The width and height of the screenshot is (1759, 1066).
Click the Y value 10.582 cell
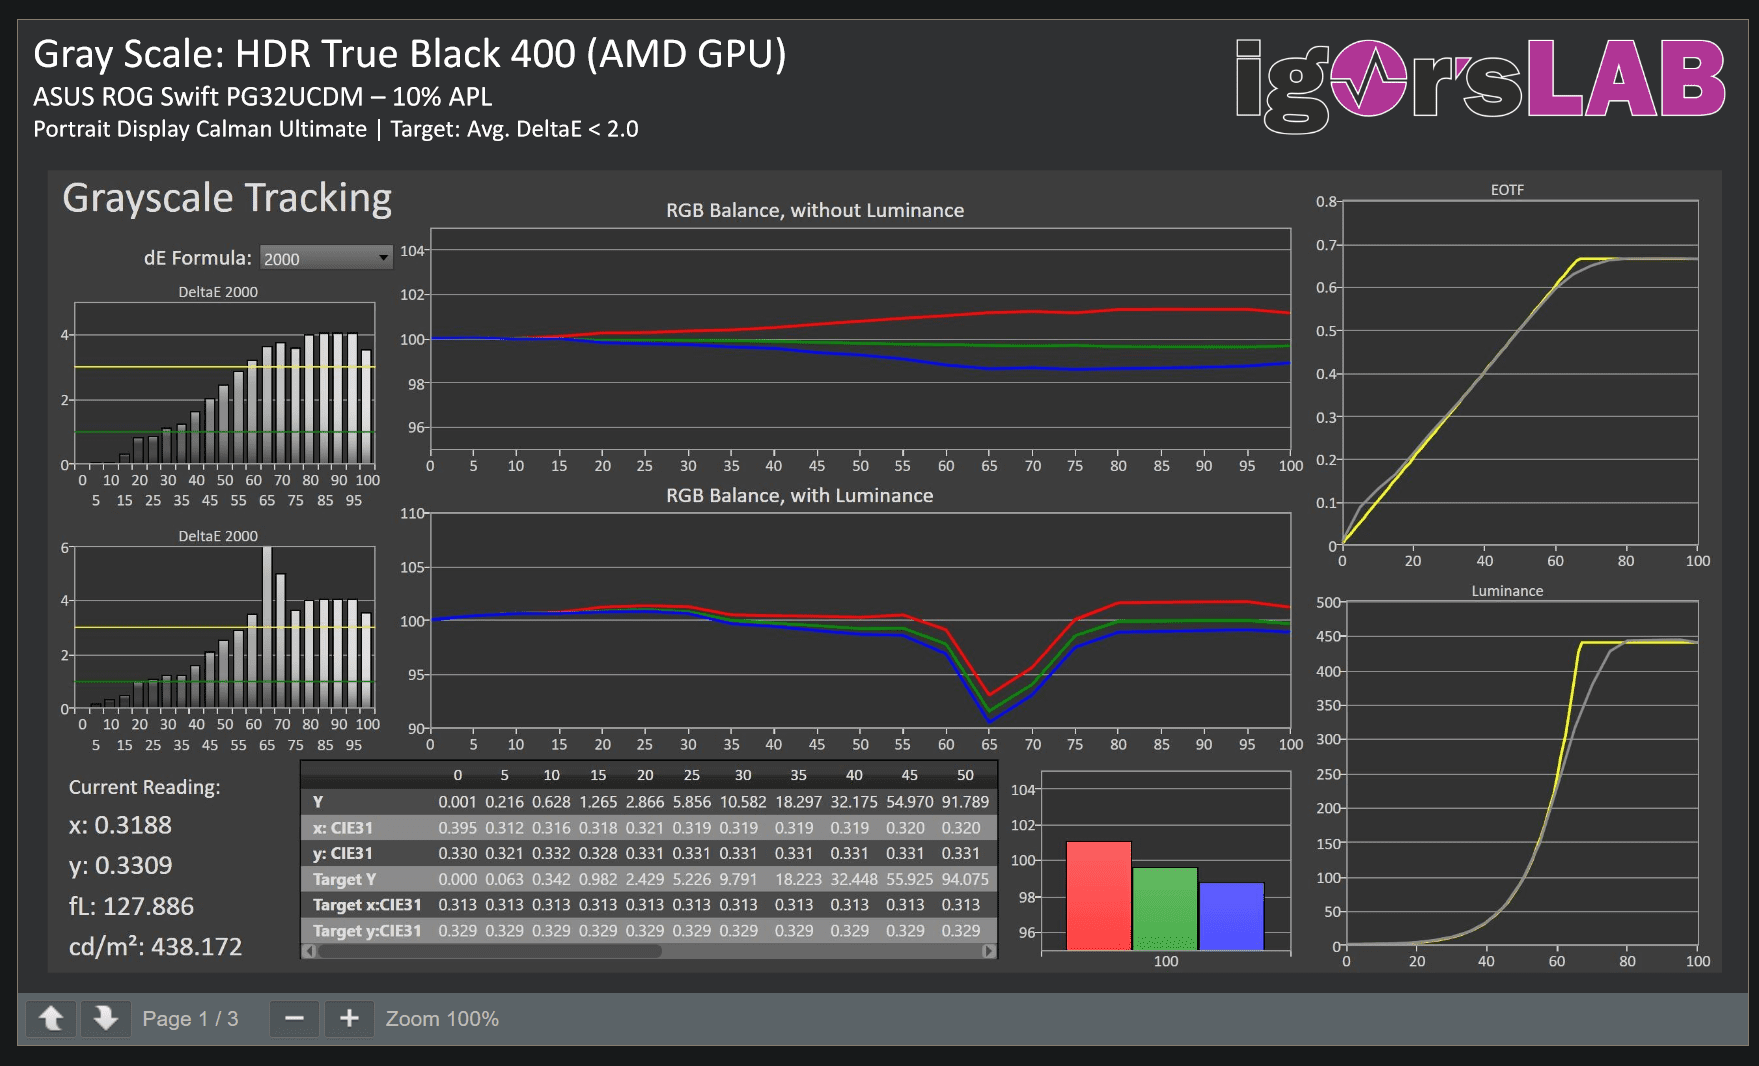click(743, 802)
